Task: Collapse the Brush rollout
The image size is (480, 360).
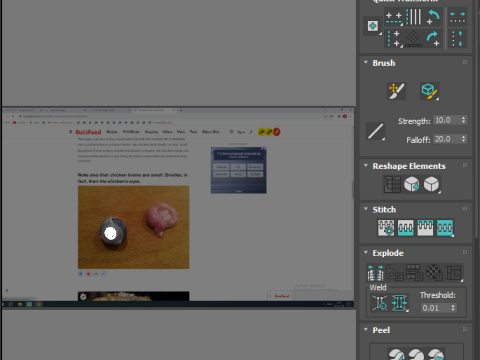Action: pos(366,63)
